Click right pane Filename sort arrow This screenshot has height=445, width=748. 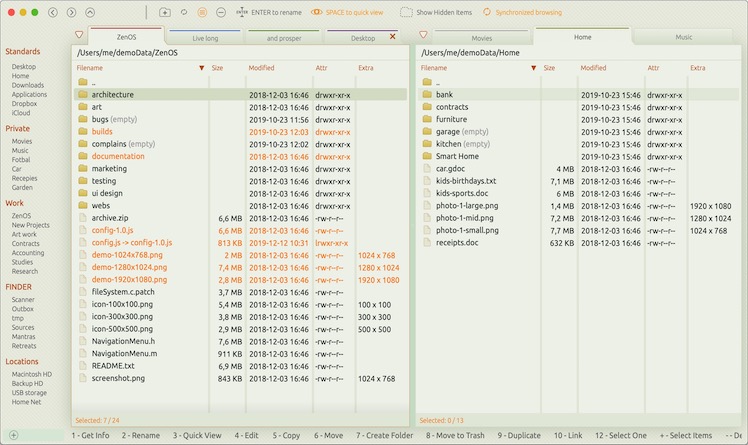pos(533,68)
